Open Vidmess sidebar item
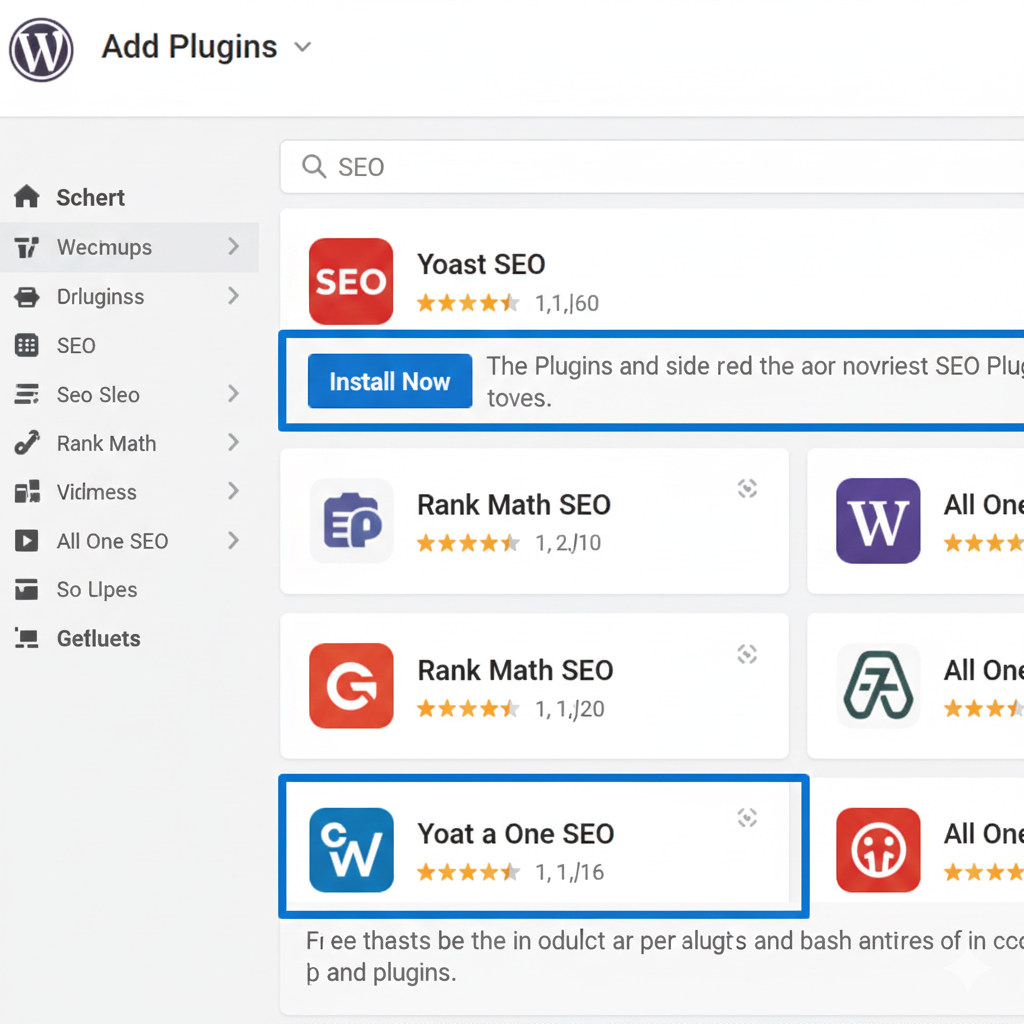The width and height of the screenshot is (1024, 1024). point(97,492)
